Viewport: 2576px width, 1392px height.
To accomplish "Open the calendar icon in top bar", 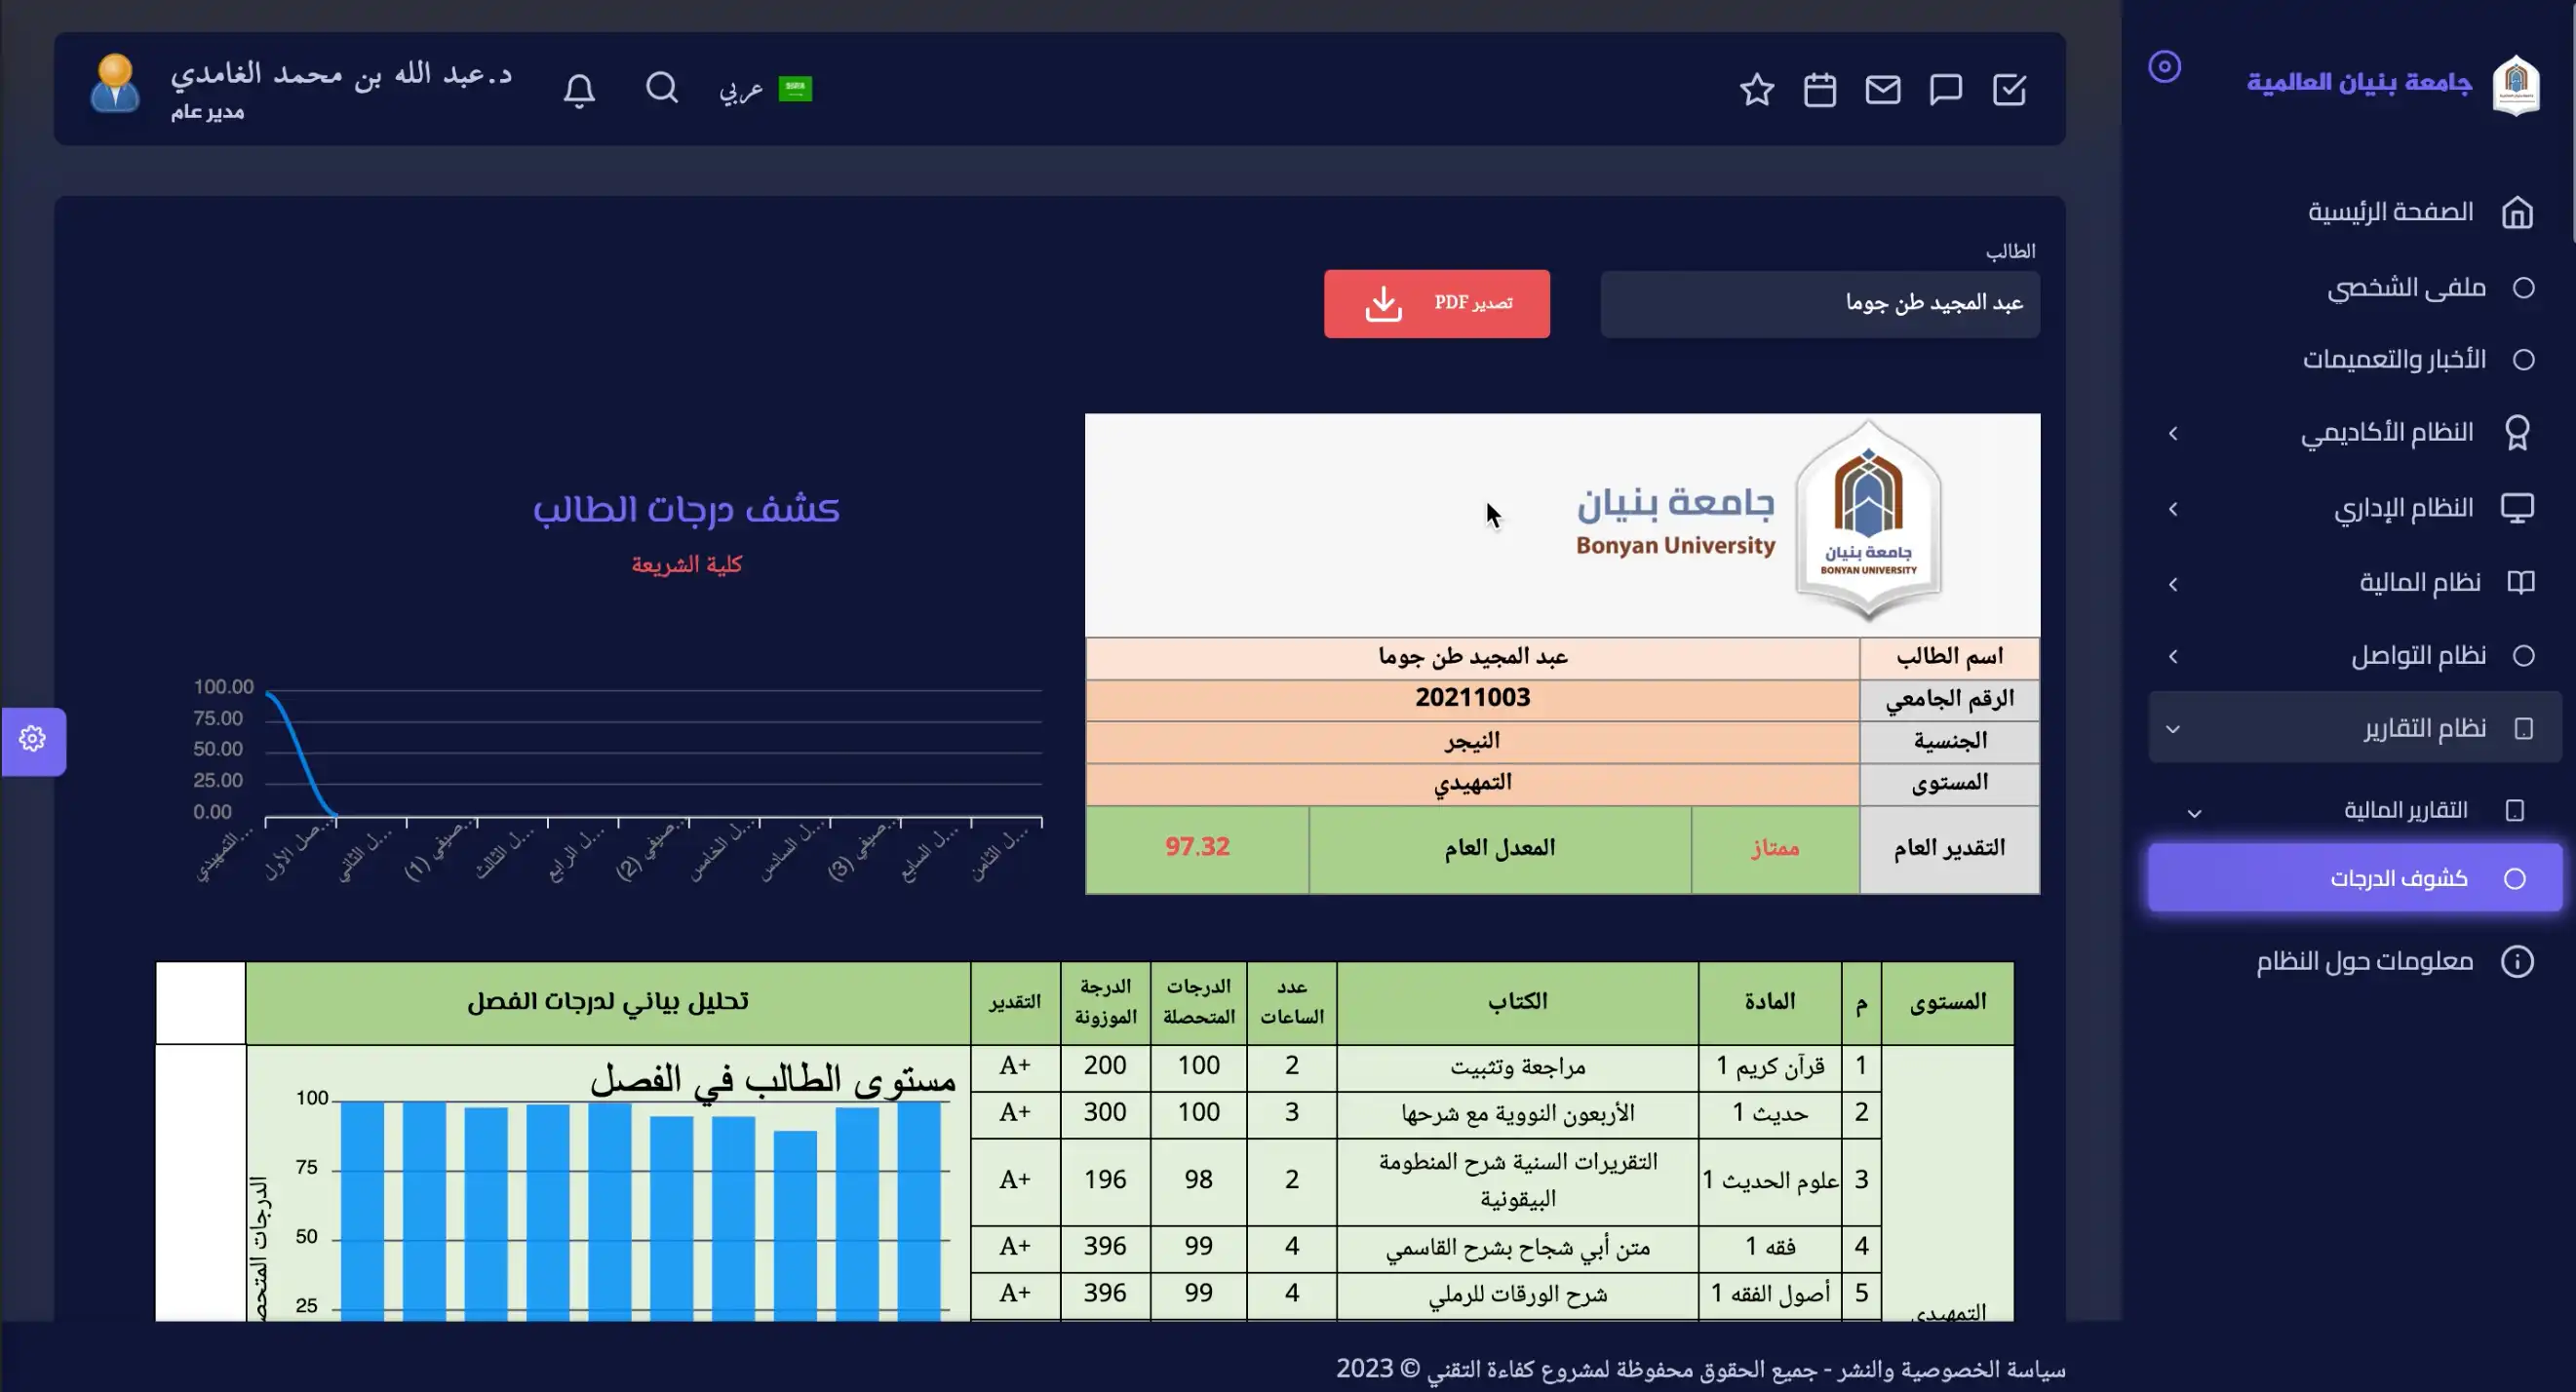I will (1820, 90).
